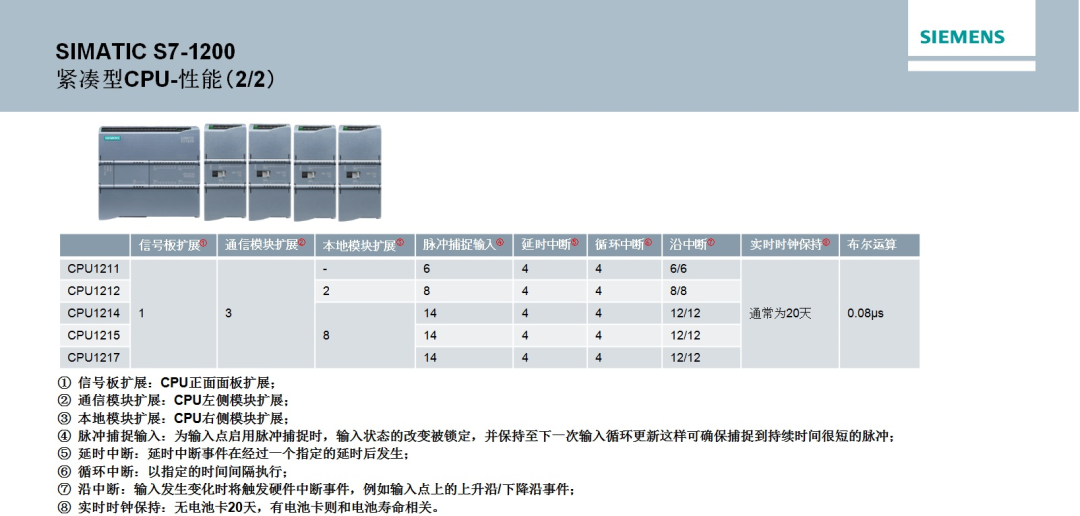Viewport: 1080px width, 516px height.
Task: Click the 通信模块扩展 column header
Action: click(266, 245)
